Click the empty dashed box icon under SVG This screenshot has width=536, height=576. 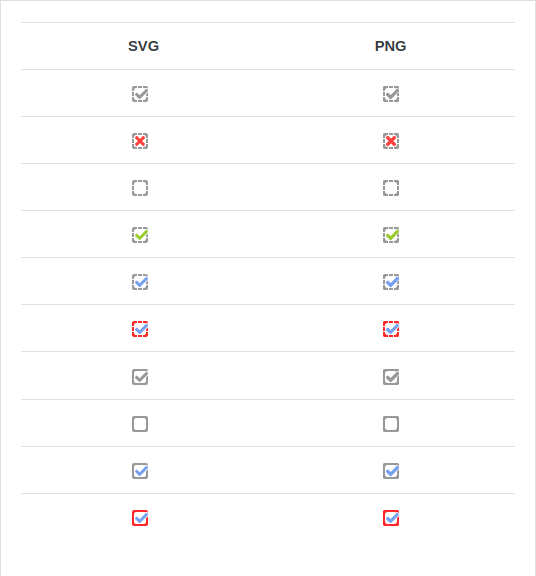tap(140, 188)
